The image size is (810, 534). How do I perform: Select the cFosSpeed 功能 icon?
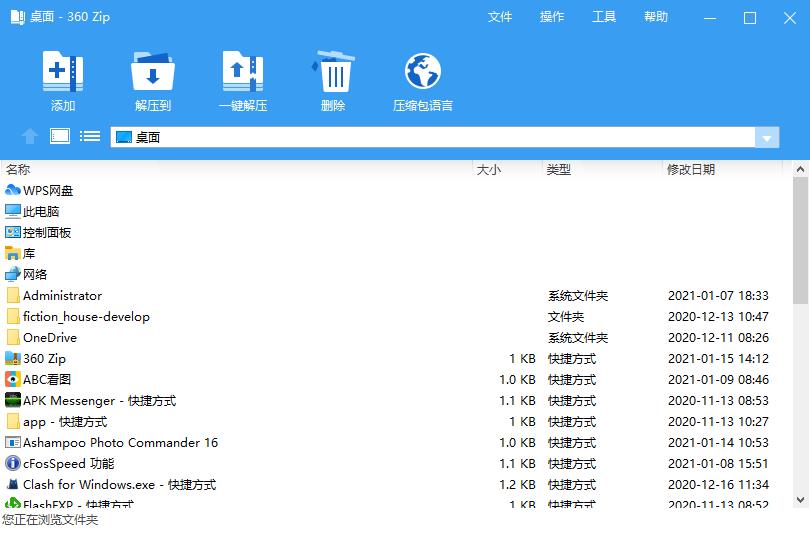click(x=12, y=463)
